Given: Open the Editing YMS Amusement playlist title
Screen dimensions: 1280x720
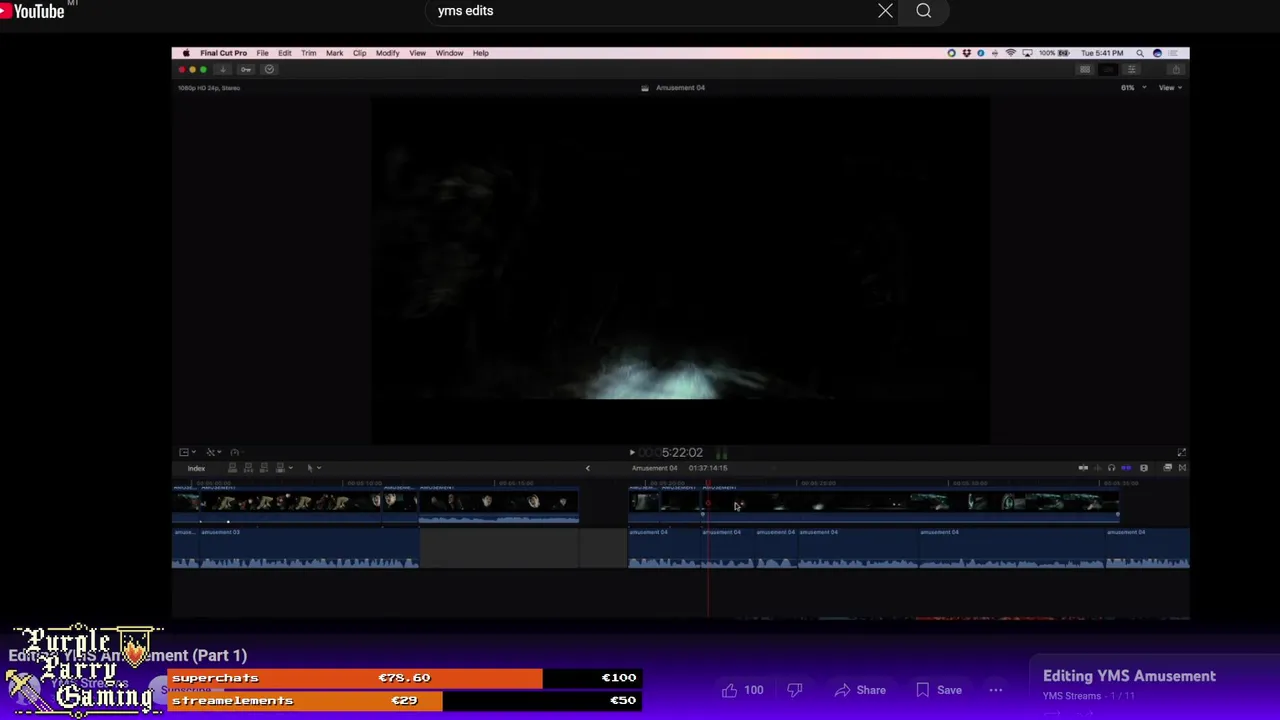Looking at the screenshot, I should pyautogui.click(x=1129, y=676).
